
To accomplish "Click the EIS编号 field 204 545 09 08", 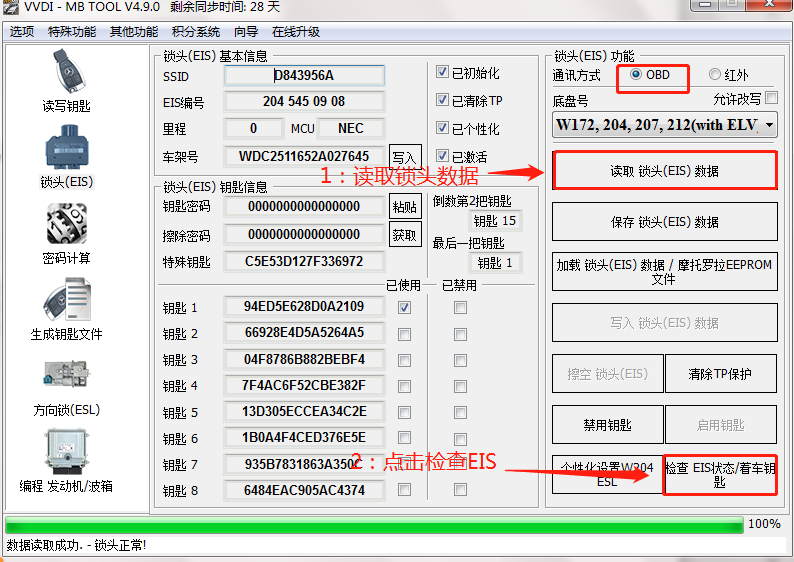I will click(304, 101).
